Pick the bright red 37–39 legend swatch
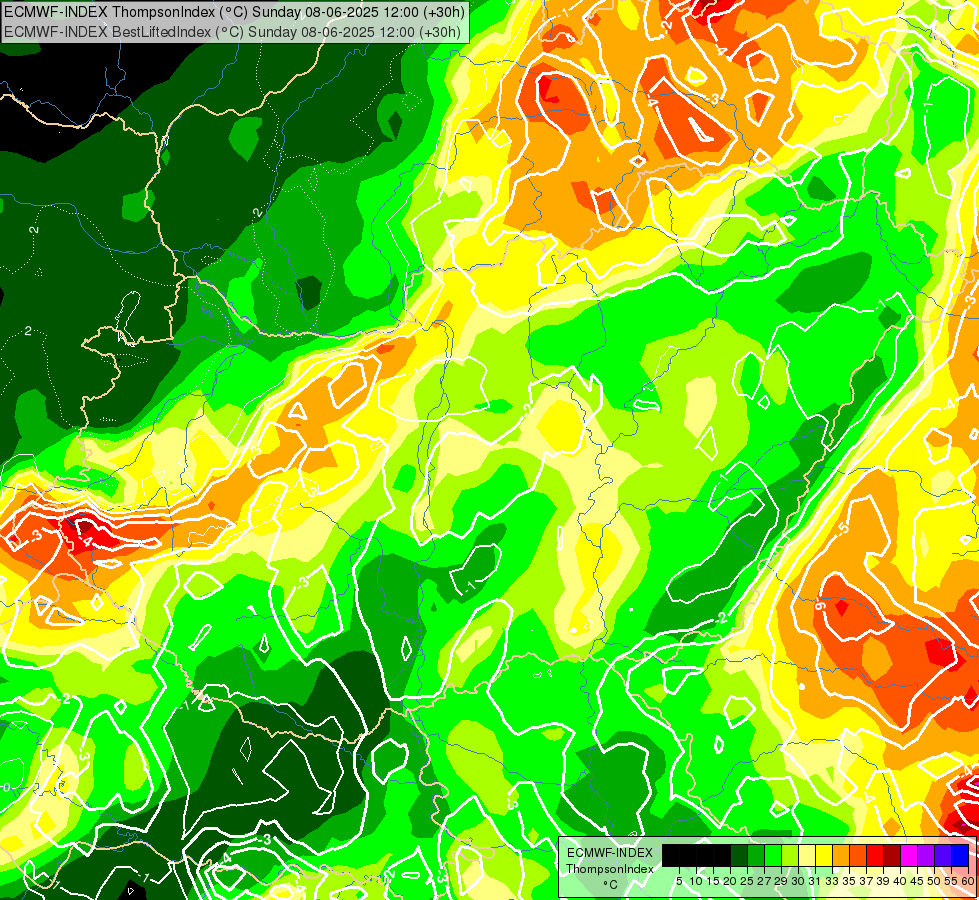Screen dimensions: 979x900 point(875,855)
